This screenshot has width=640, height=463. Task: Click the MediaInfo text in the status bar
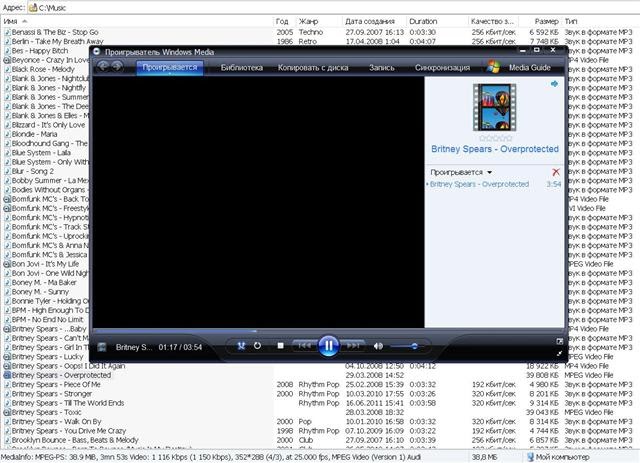click(212, 457)
